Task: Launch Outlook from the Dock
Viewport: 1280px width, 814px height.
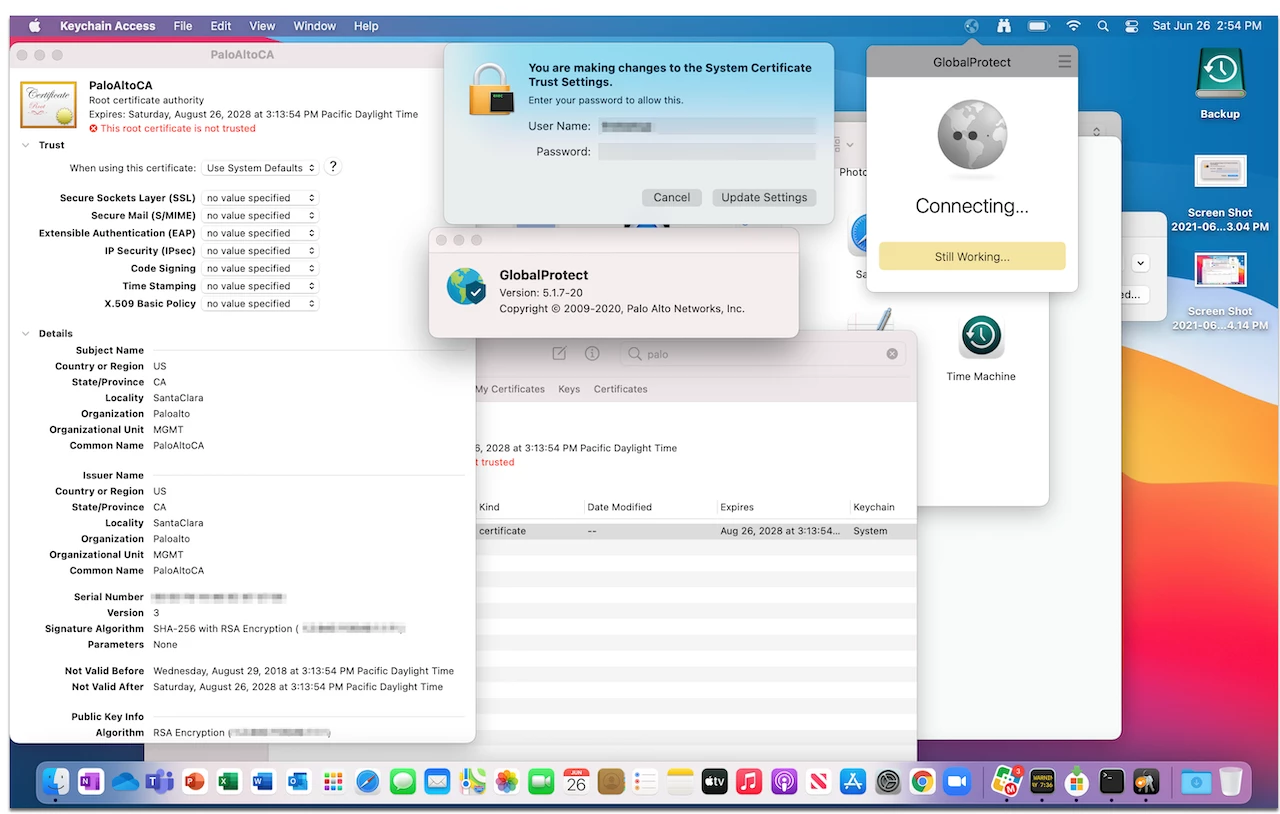Action: point(298,781)
